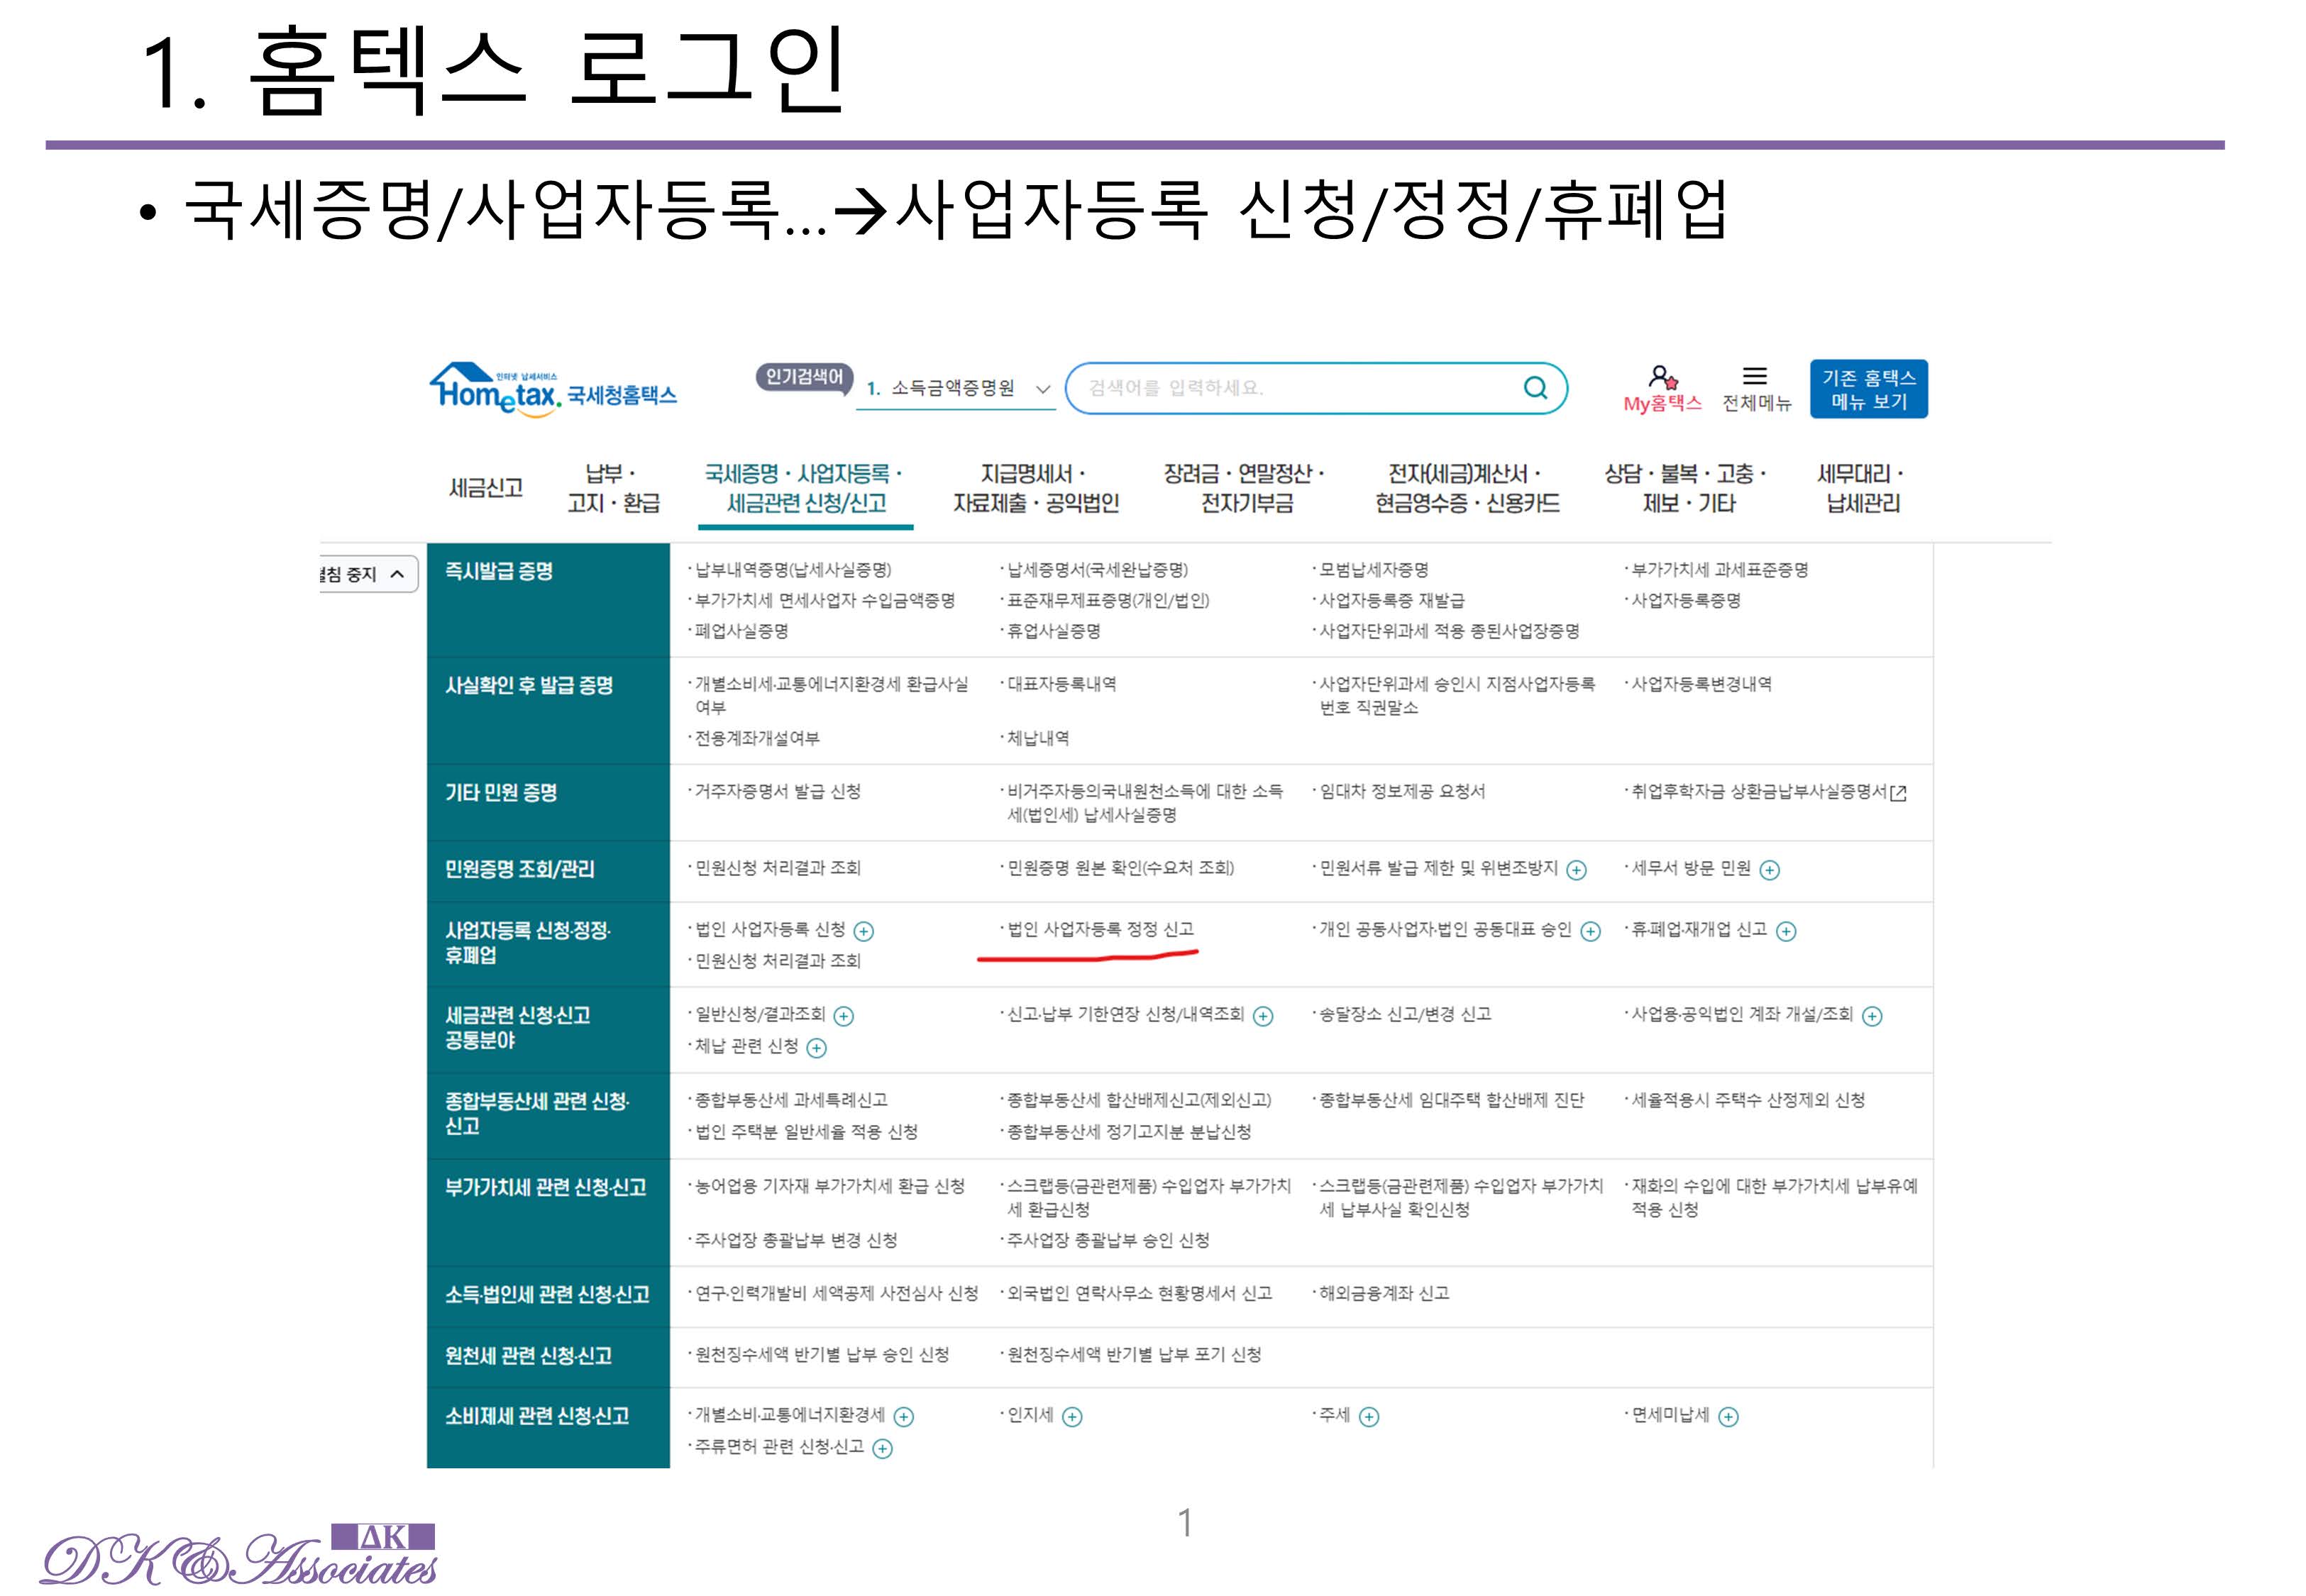Open 장려금·연말정산·전자기부금 menu

click(x=1245, y=488)
